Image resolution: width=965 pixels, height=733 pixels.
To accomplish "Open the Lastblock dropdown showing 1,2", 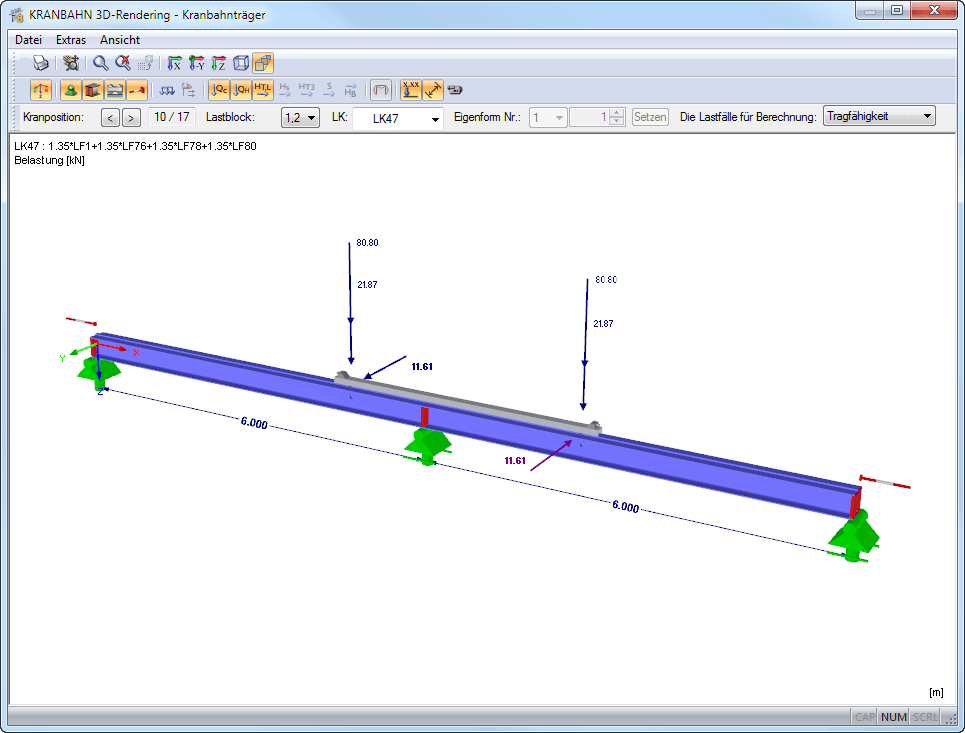I will (300, 117).
